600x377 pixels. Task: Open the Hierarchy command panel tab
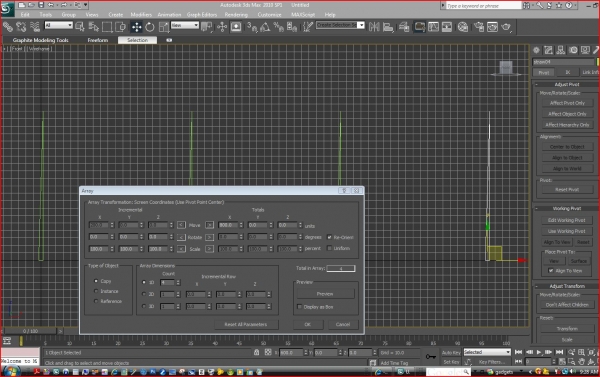coord(561,50)
